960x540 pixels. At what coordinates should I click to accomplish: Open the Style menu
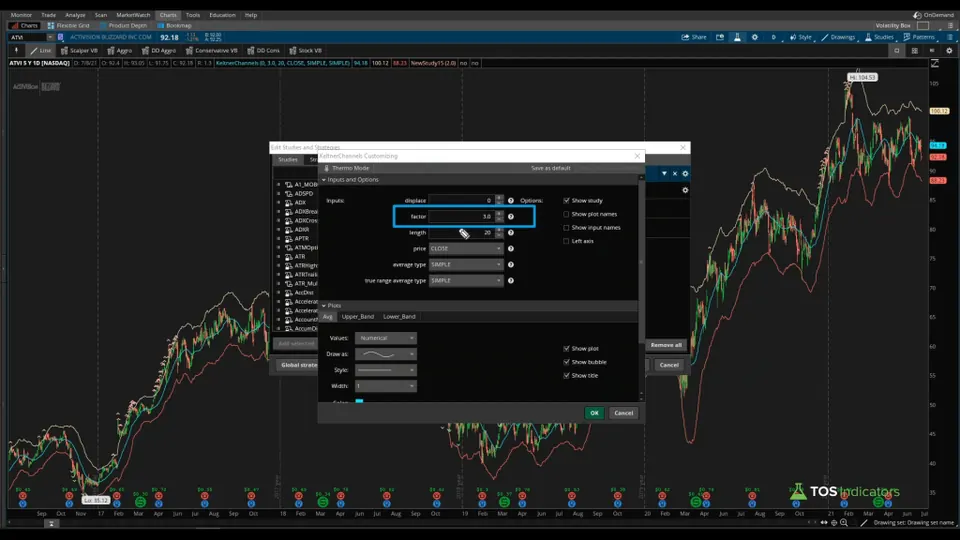click(800, 37)
